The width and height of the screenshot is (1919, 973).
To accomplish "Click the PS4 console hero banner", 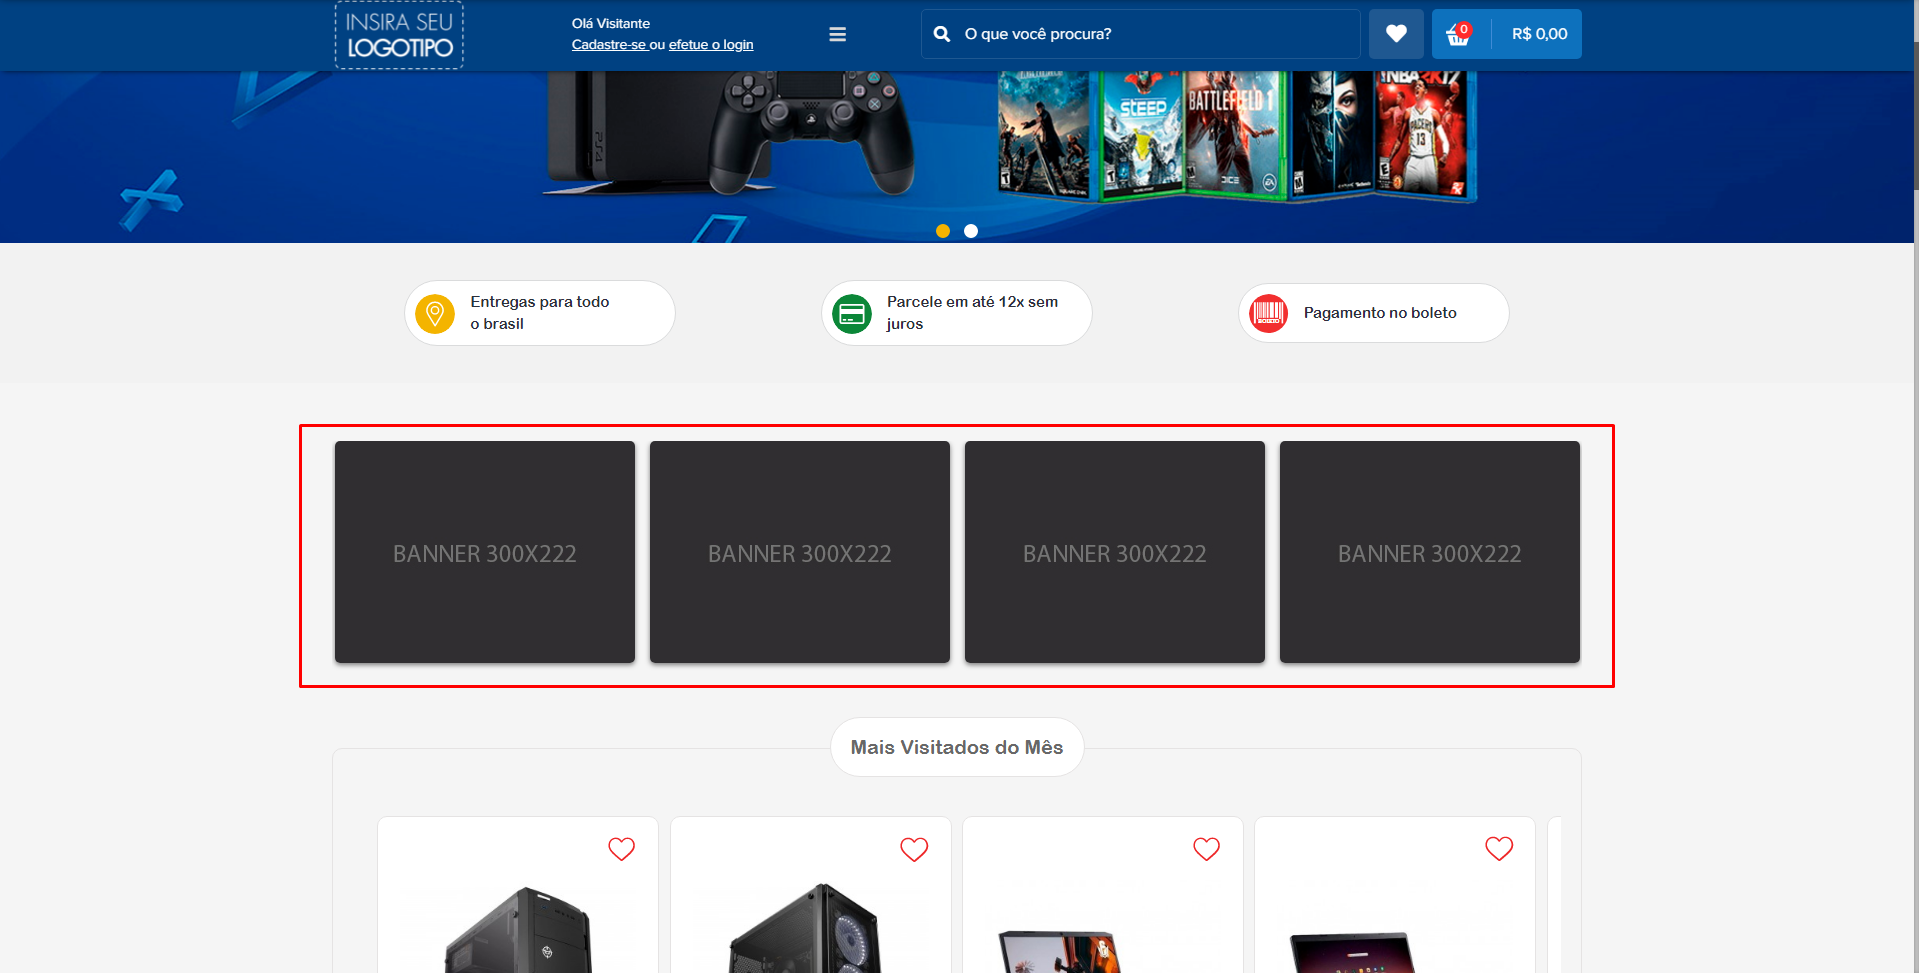I will [x=956, y=156].
